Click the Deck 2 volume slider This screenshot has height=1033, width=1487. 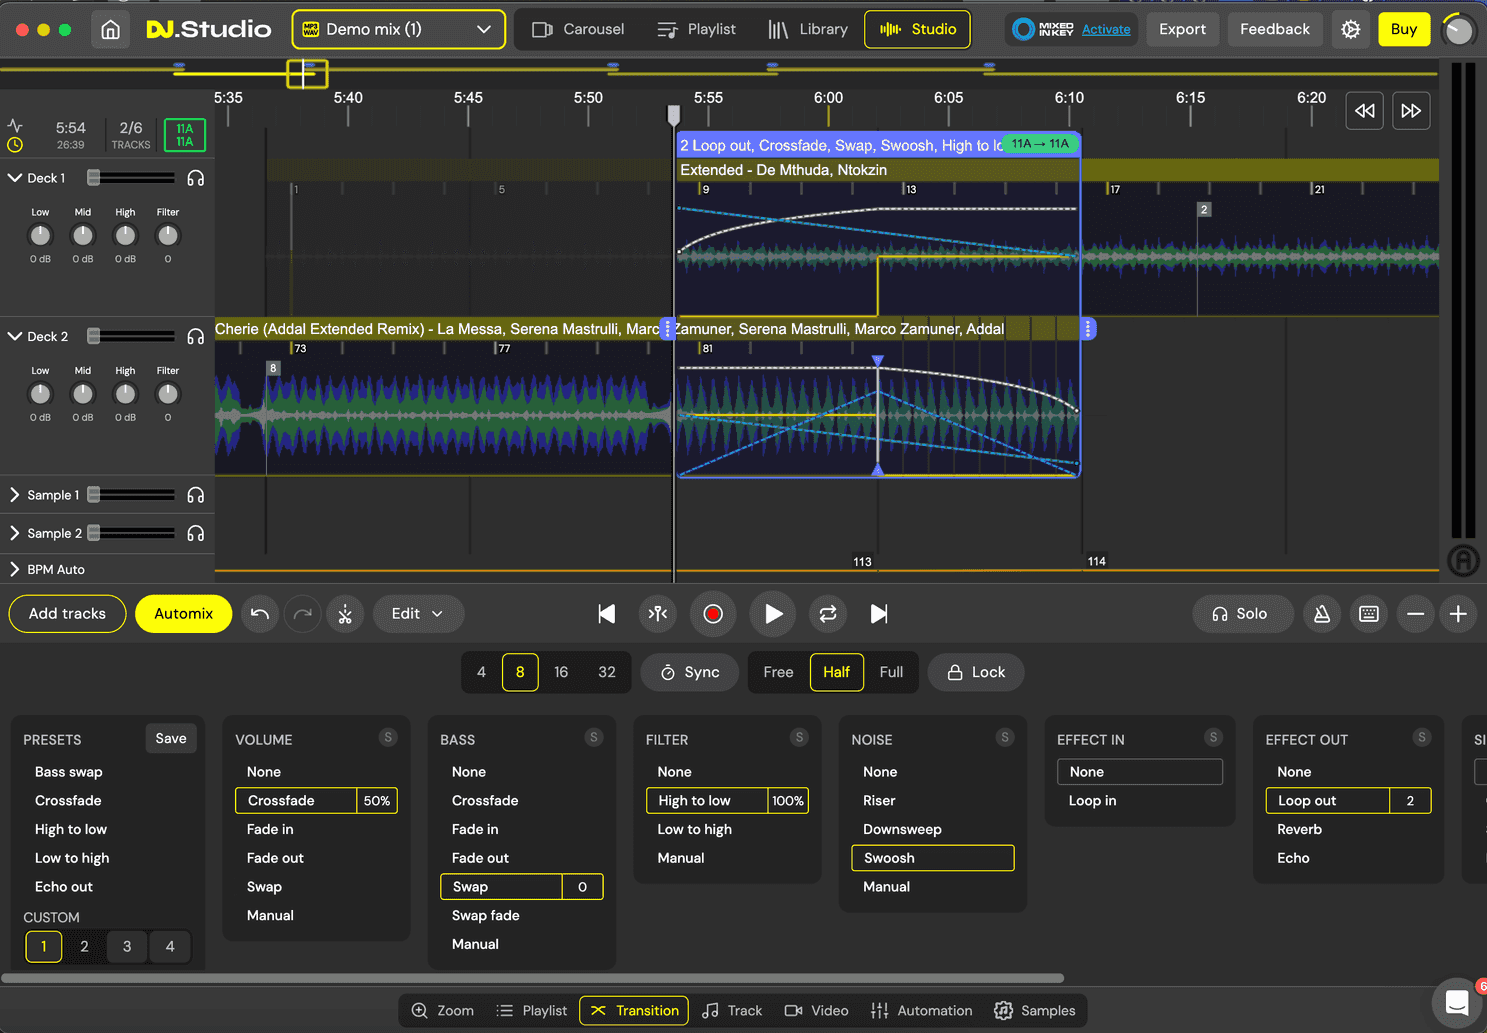click(131, 337)
